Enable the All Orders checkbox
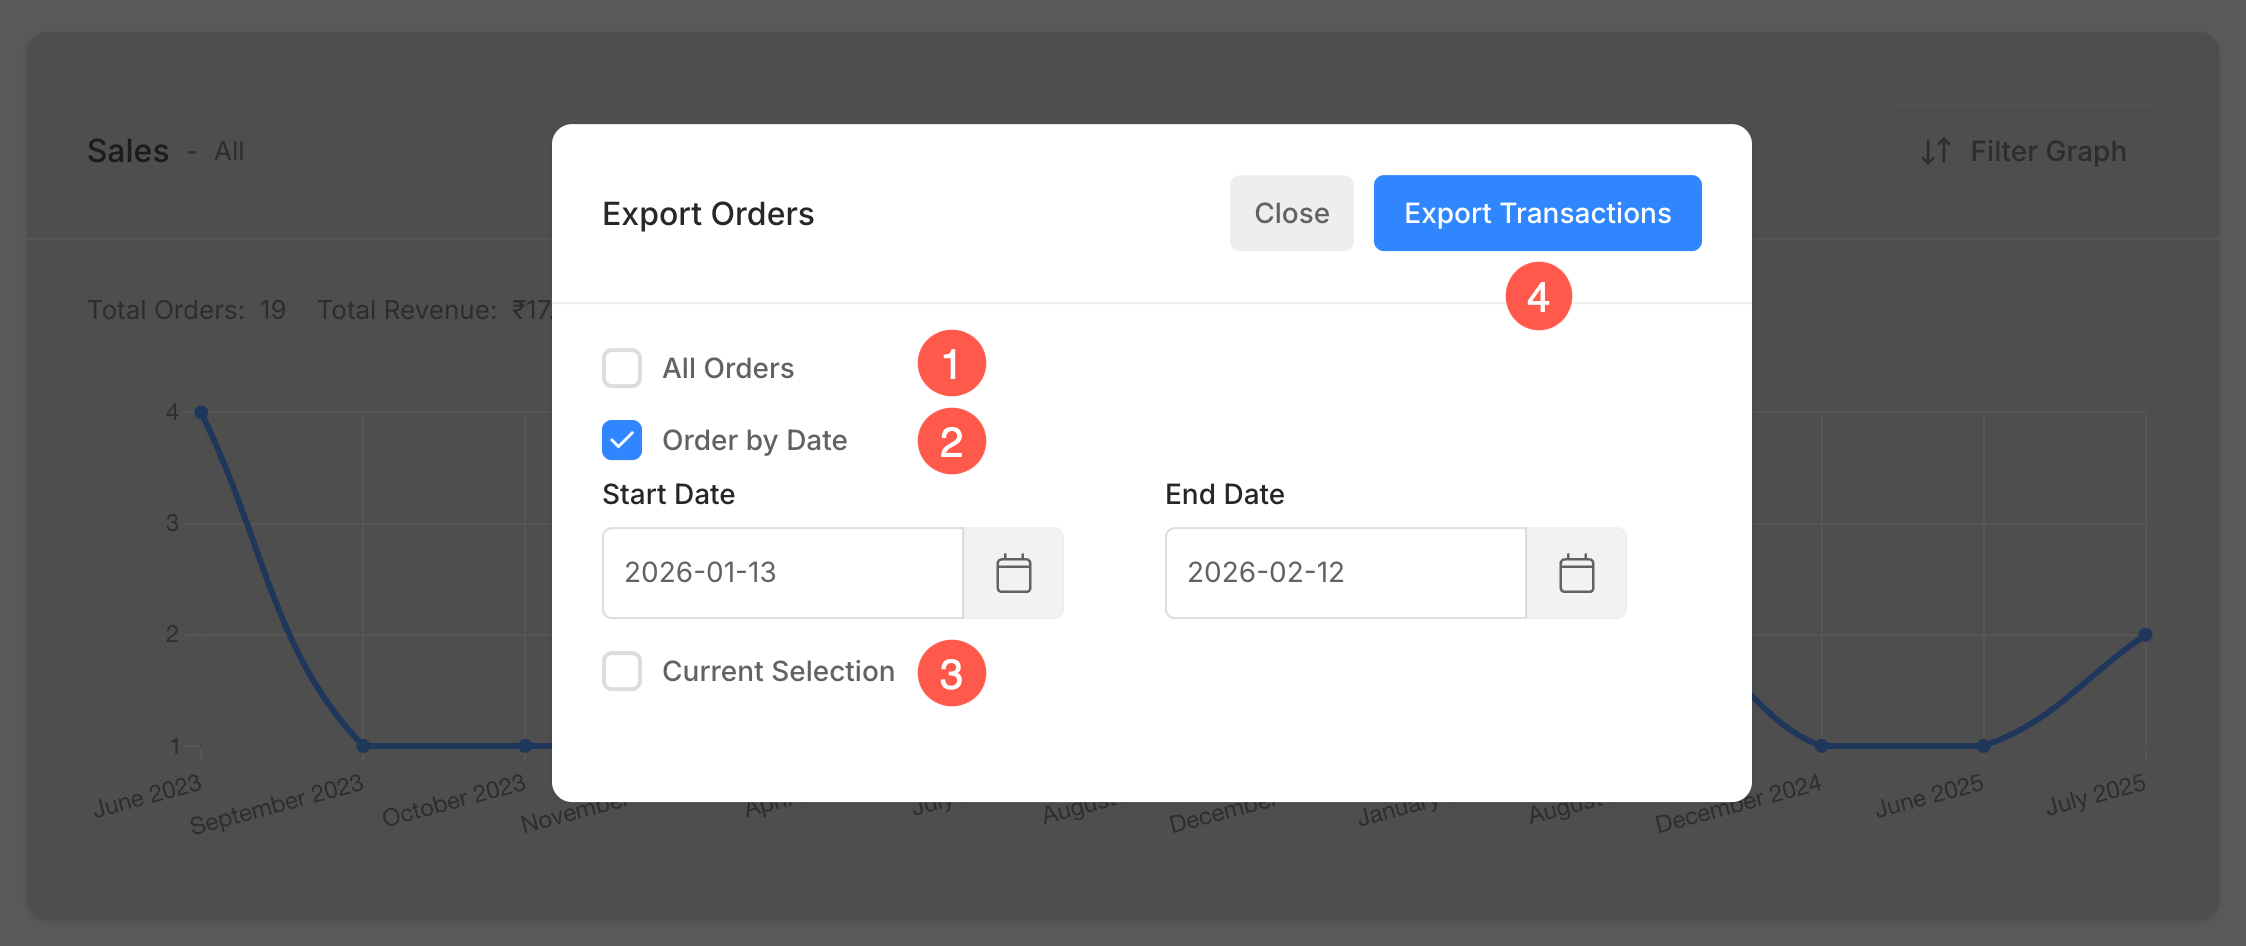The width and height of the screenshot is (2246, 946). [x=622, y=368]
